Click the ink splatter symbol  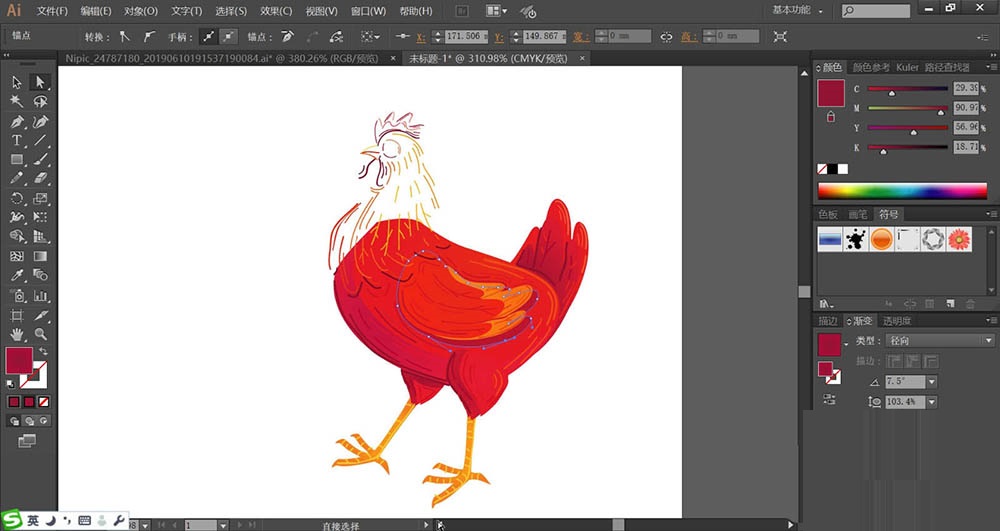click(855, 239)
